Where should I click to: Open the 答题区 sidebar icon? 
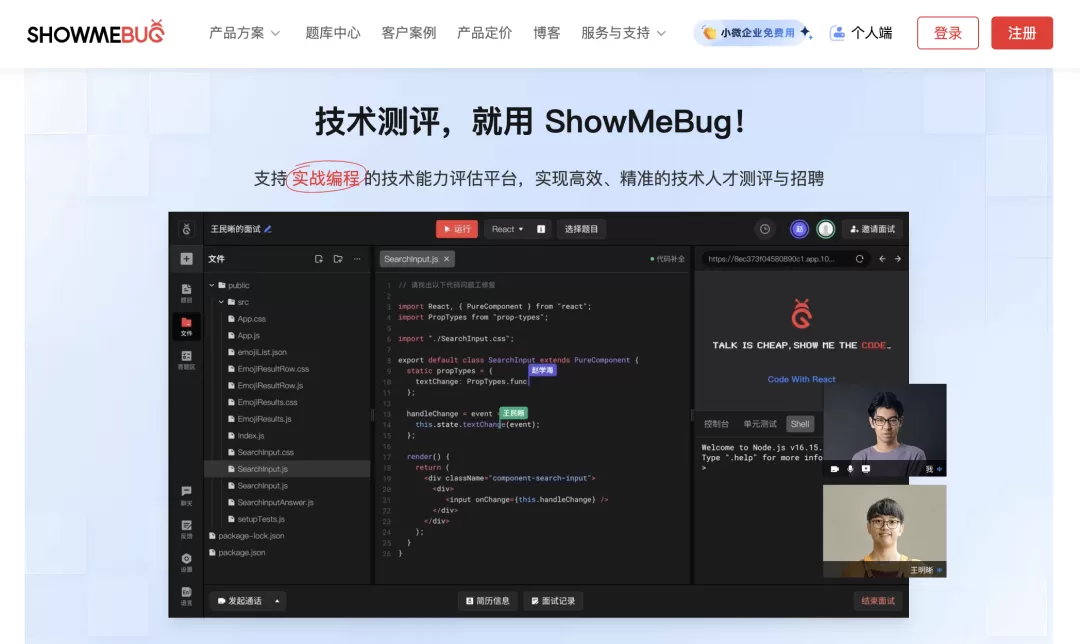[x=187, y=360]
